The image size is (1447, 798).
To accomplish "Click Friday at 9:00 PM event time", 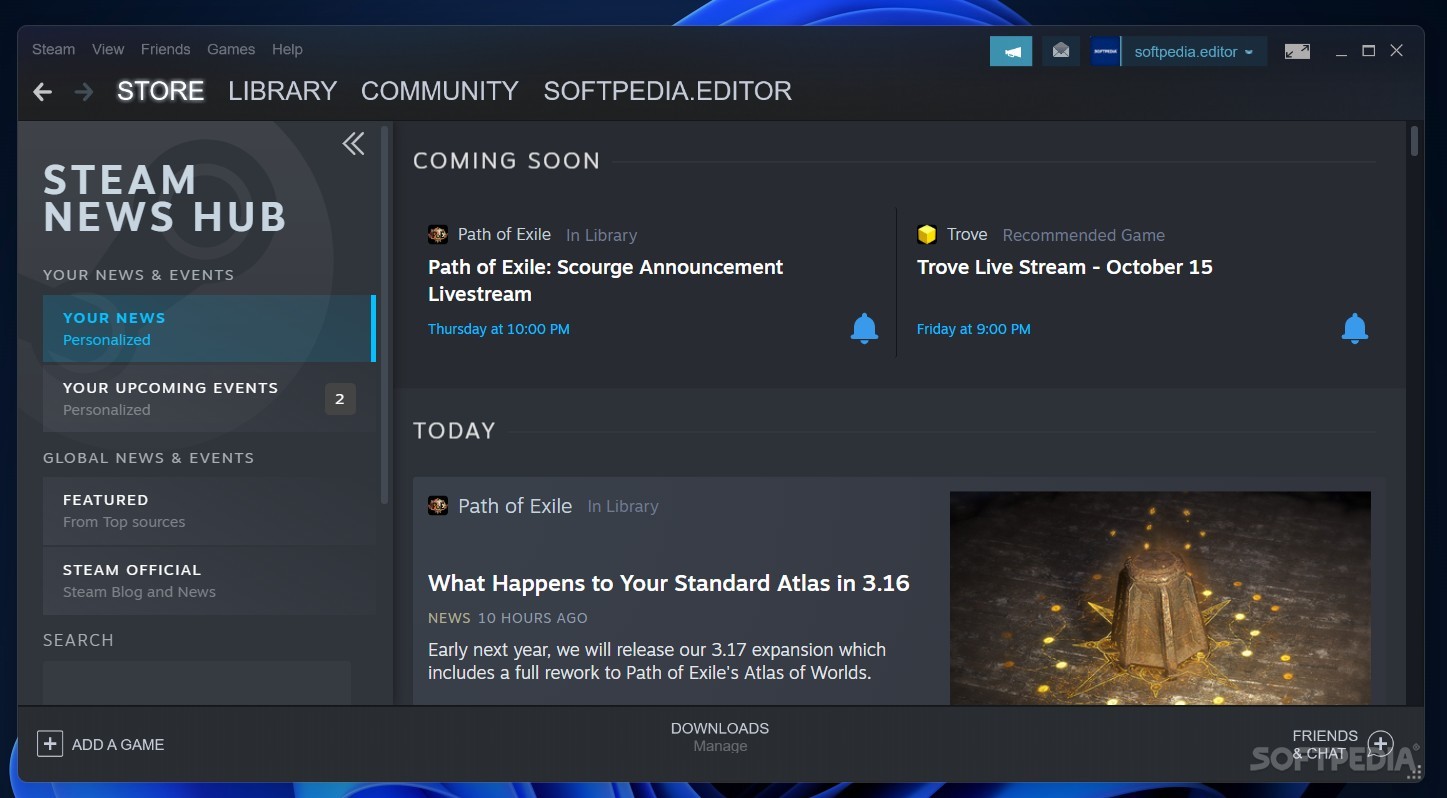I will 973,329.
